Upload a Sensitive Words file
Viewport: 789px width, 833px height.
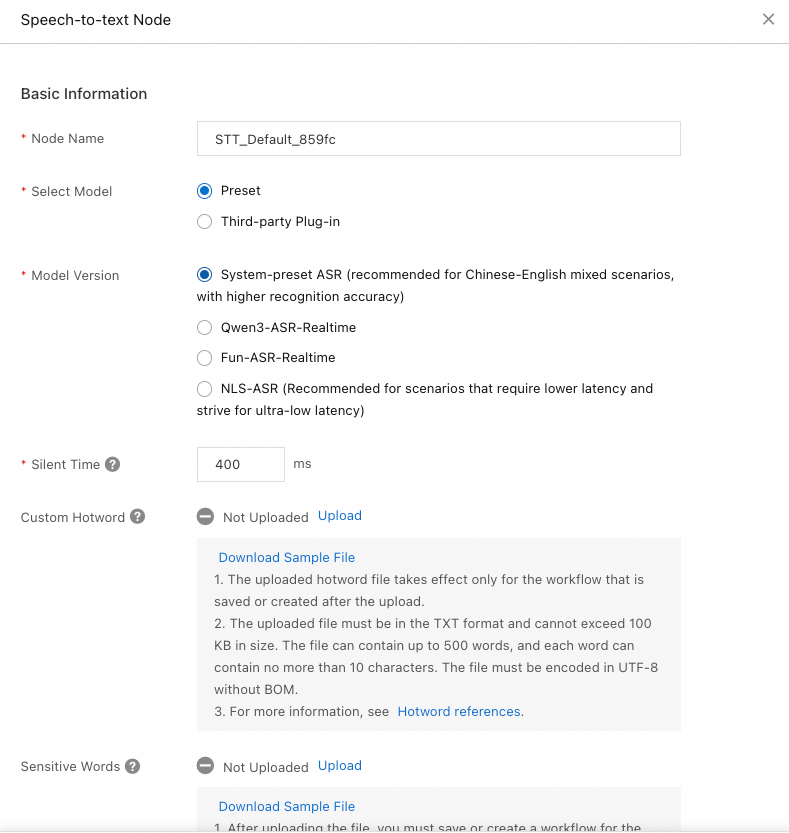point(340,766)
